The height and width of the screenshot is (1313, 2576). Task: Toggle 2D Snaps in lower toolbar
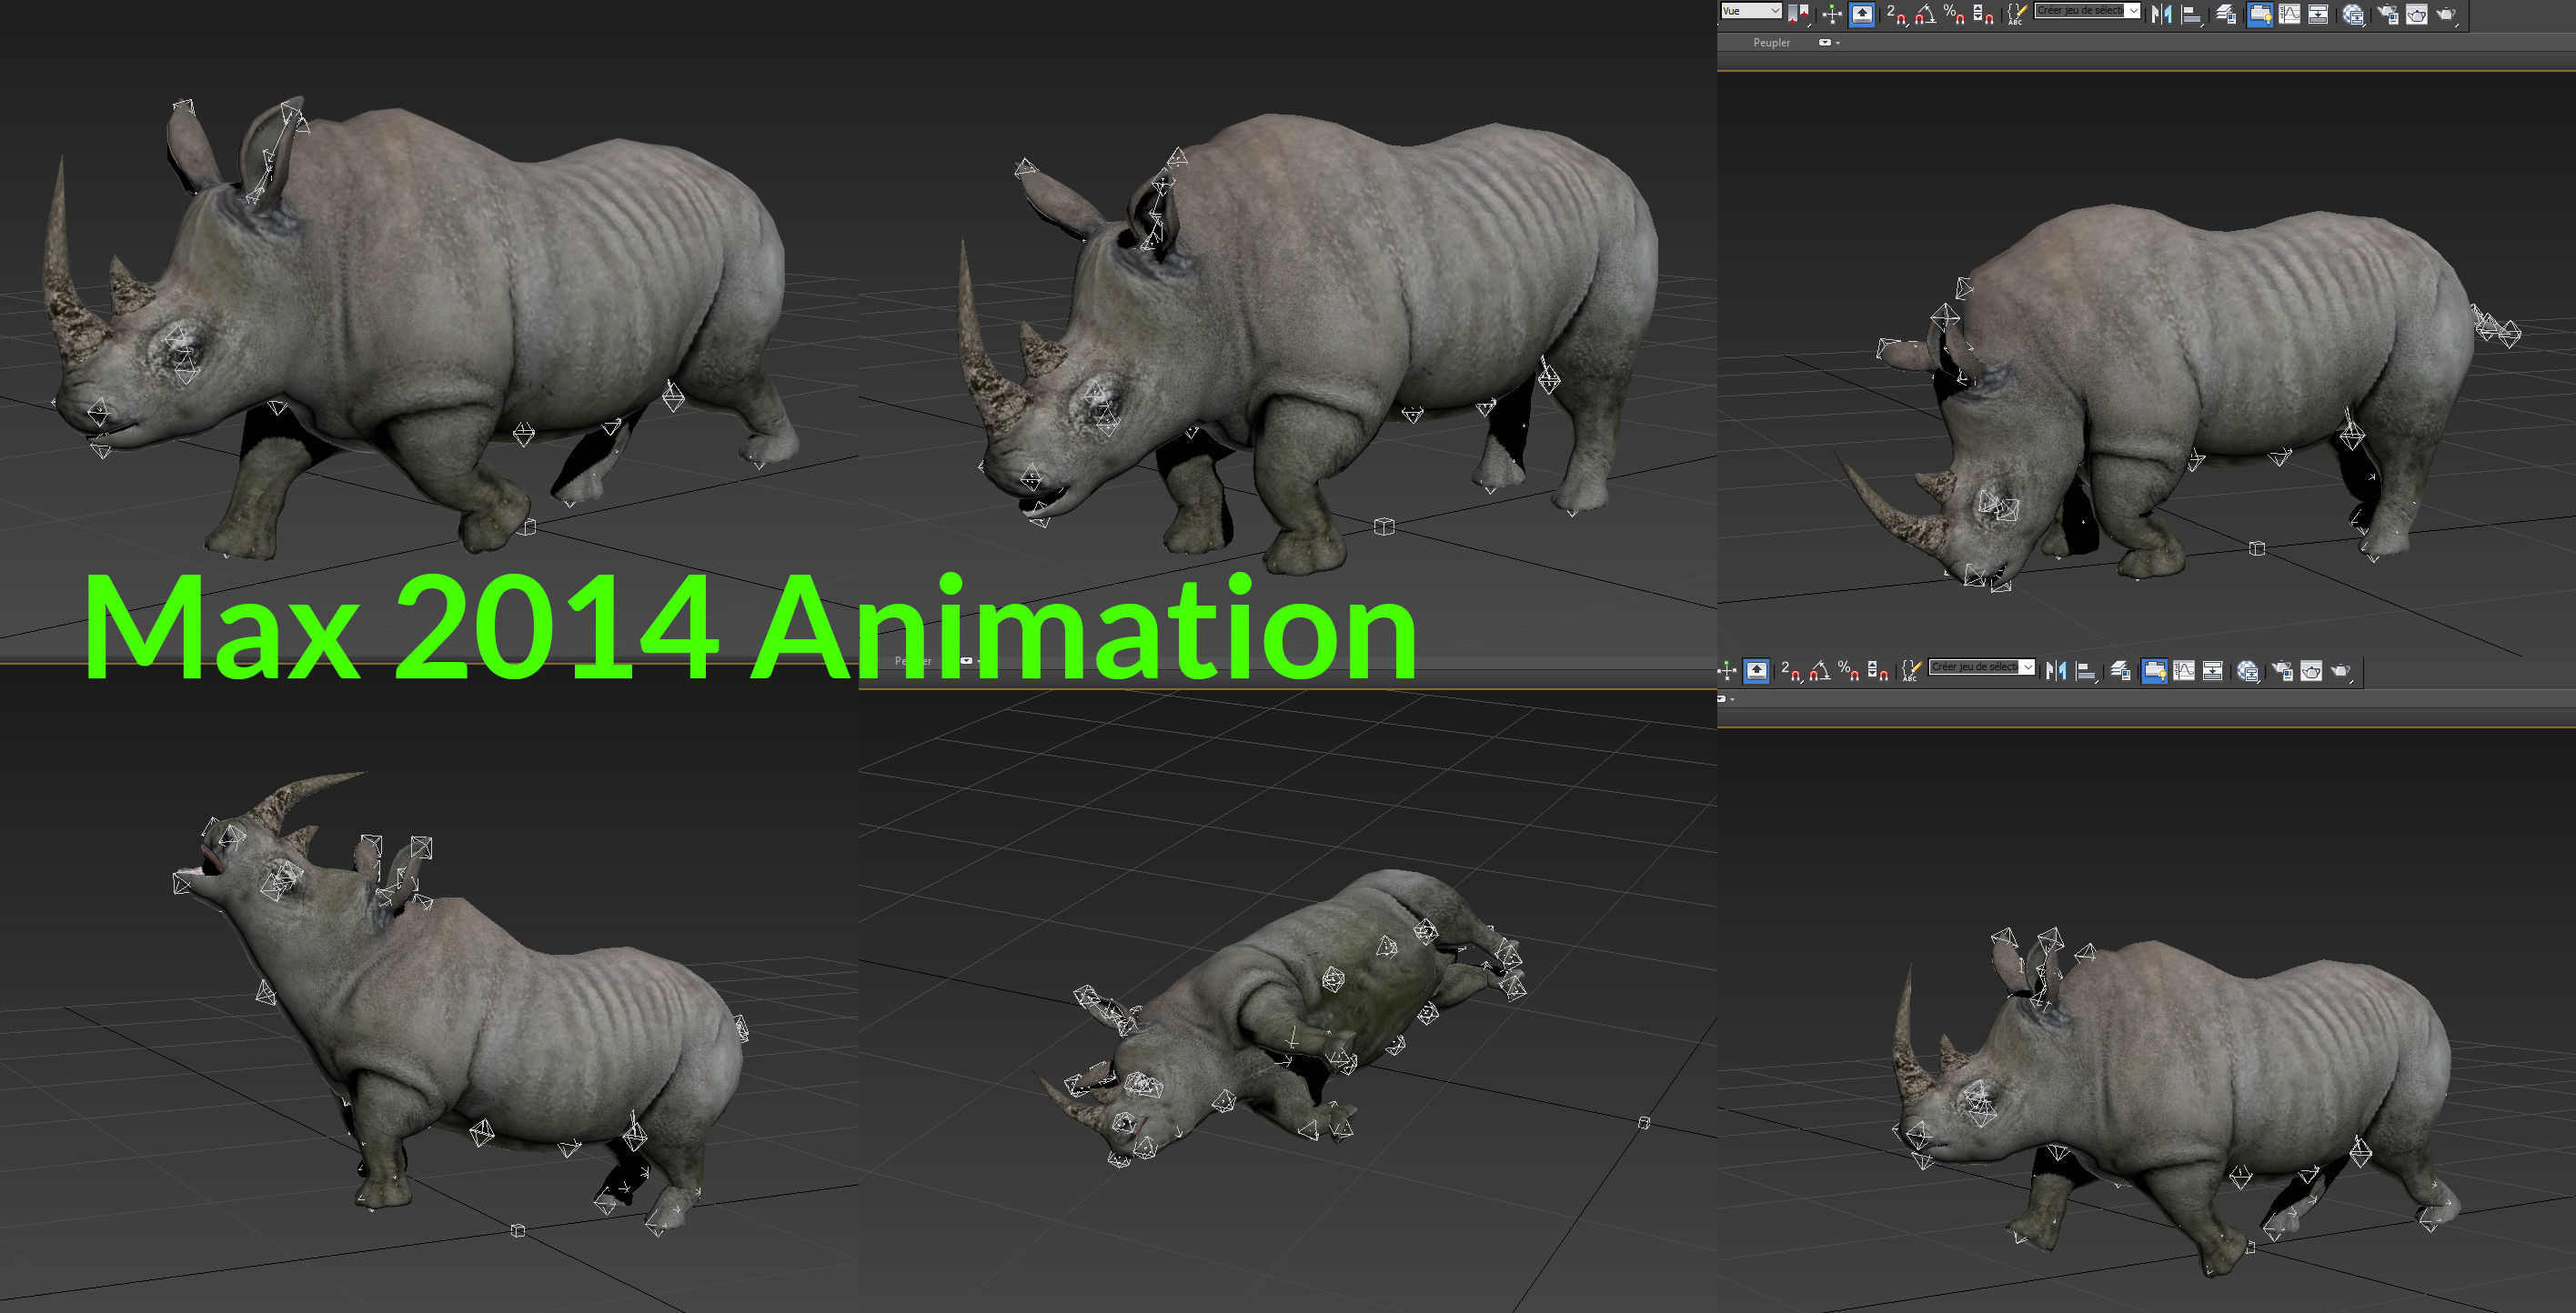[1790, 671]
